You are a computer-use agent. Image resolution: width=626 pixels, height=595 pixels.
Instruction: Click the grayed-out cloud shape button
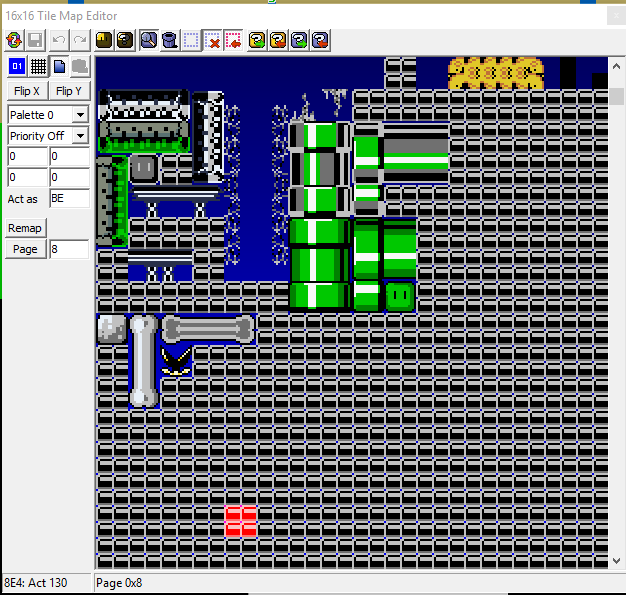pyautogui.click(x=80, y=66)
